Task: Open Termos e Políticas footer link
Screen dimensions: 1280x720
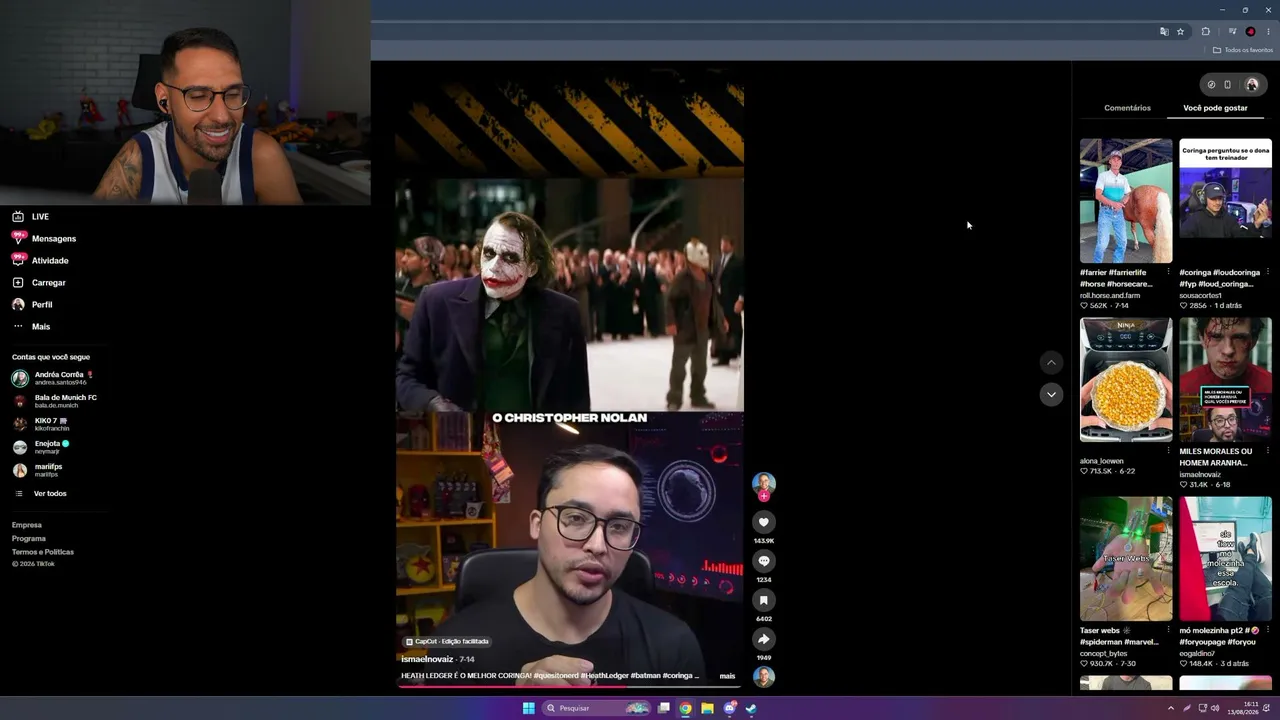Action: [43, 552]
